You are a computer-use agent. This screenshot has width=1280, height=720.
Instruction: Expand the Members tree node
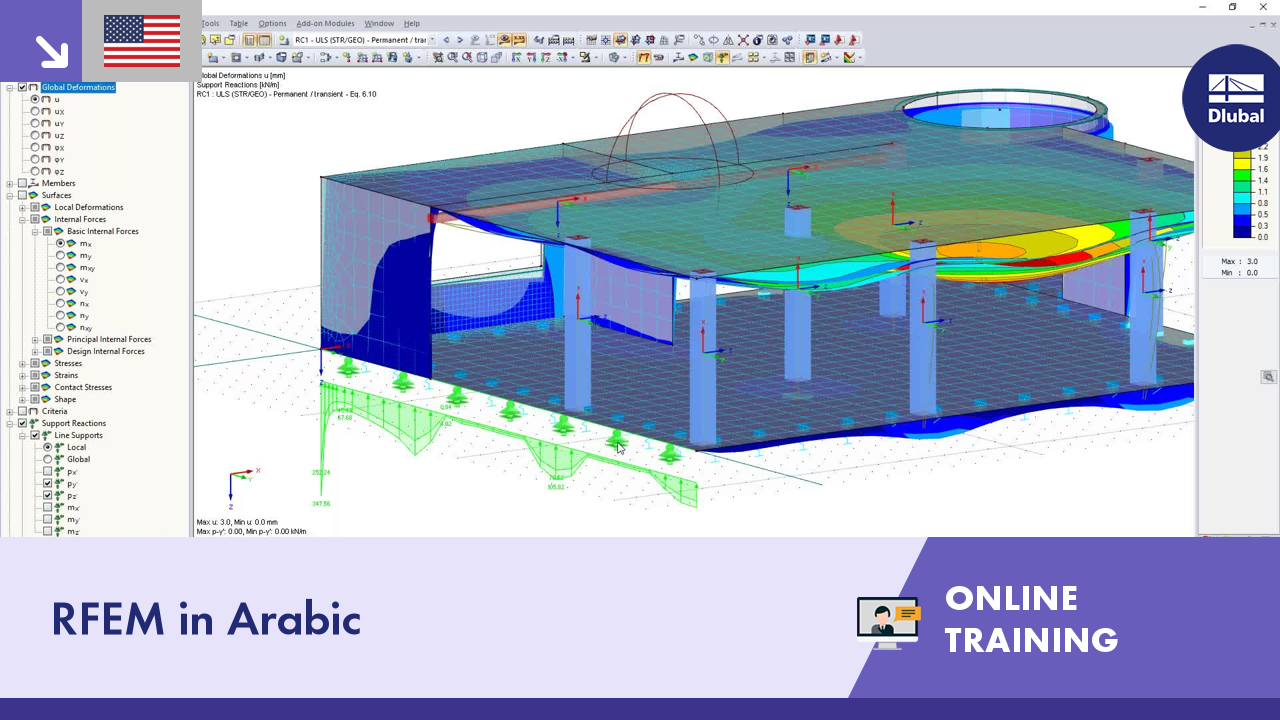[x=8, y=183]
